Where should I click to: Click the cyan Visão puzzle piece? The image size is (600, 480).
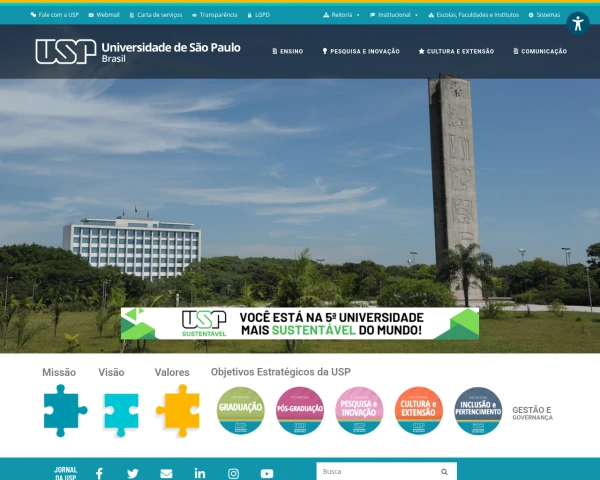[121, 415]
